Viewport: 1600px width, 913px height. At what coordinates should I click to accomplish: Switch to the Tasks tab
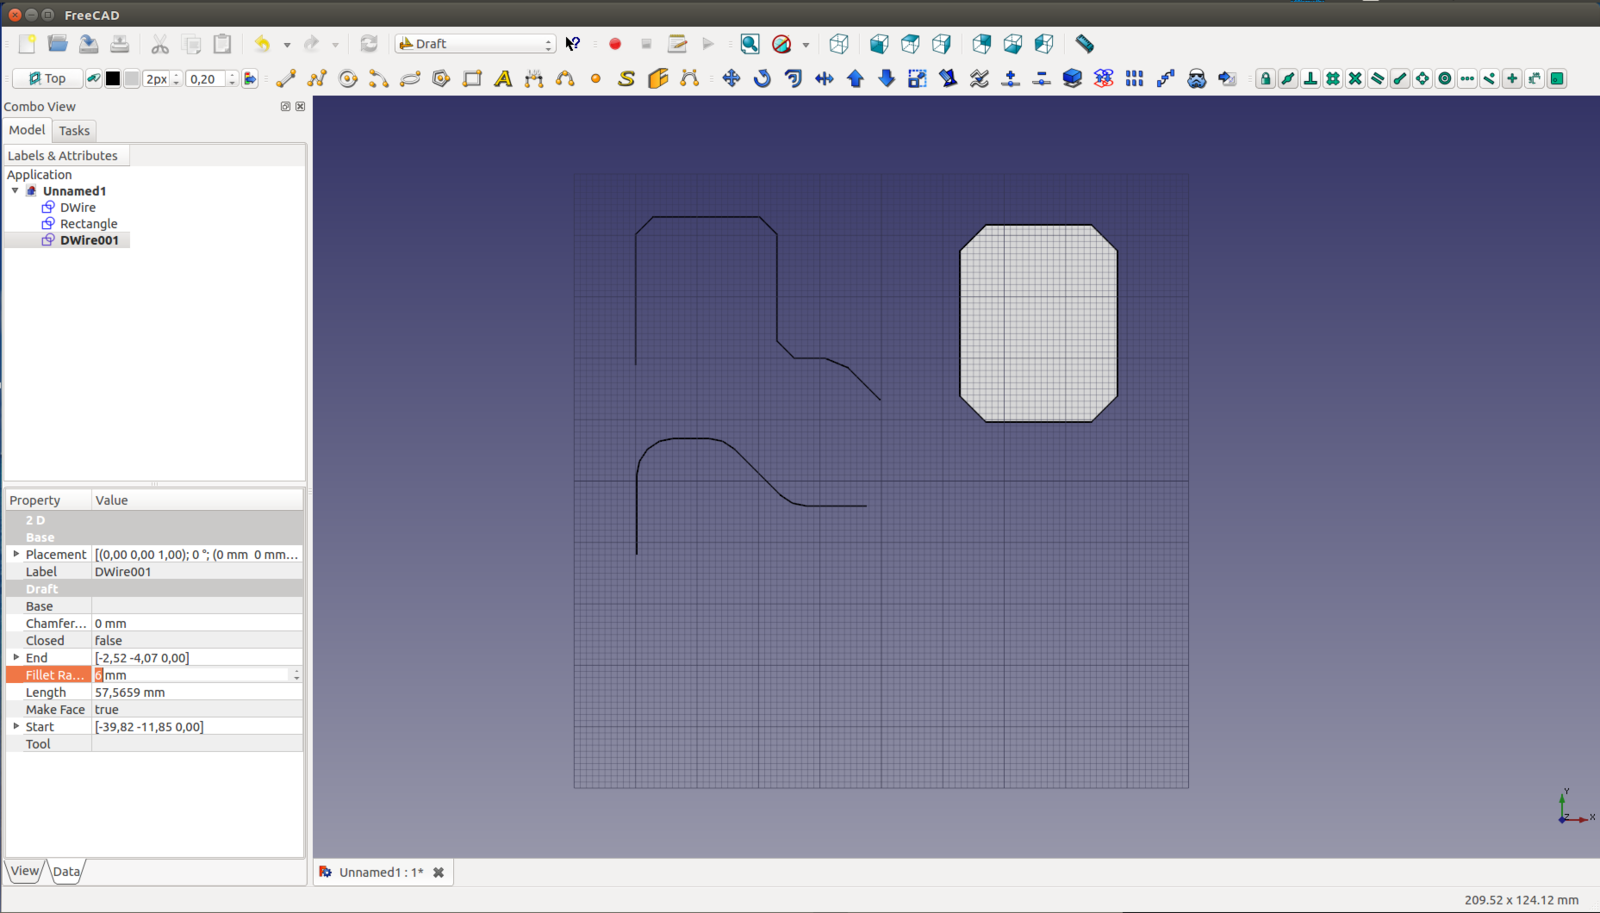(x=74, y=131)
